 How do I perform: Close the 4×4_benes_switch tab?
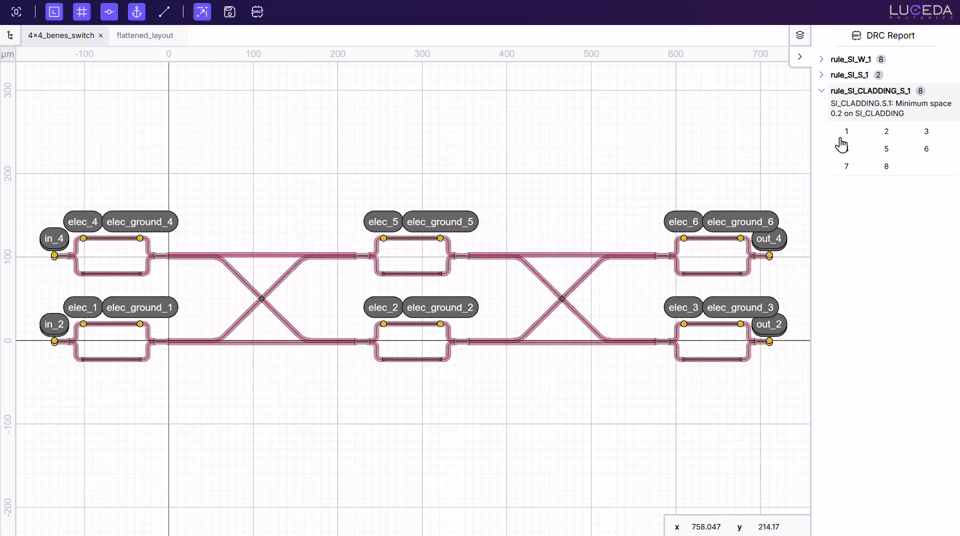coord(101,35)
